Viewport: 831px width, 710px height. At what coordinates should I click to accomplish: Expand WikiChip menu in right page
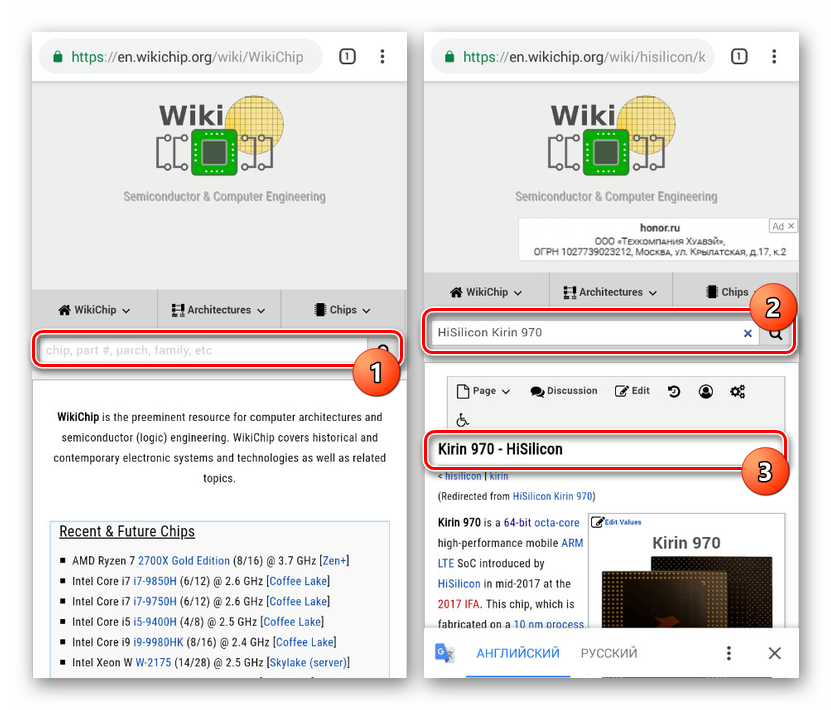[486, 292]
